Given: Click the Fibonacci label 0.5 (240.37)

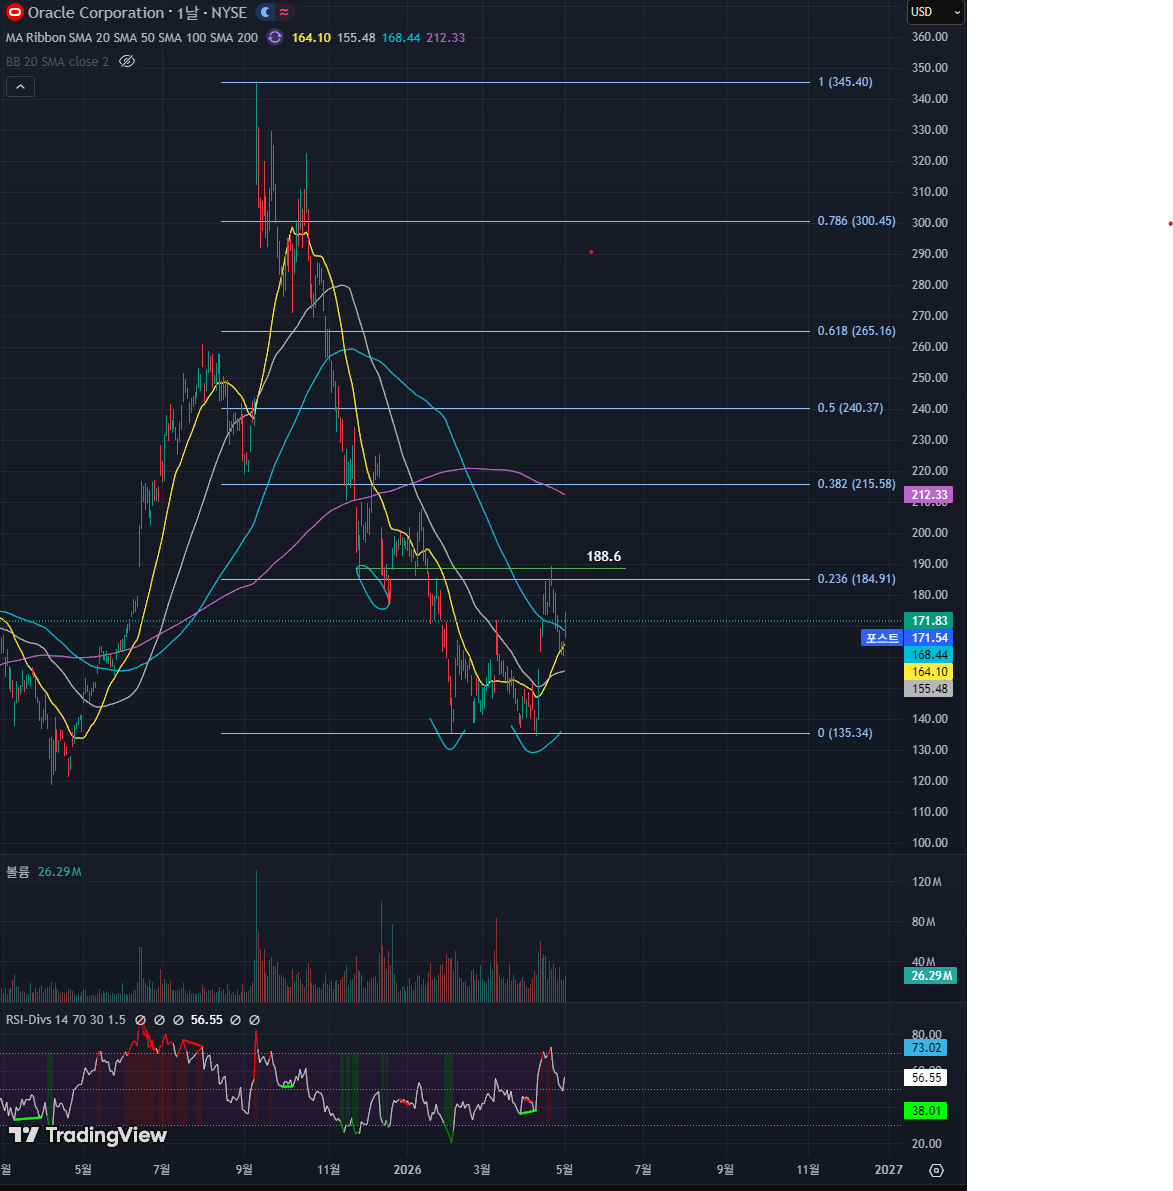Looking at the screenshot, I should point(850,407).
